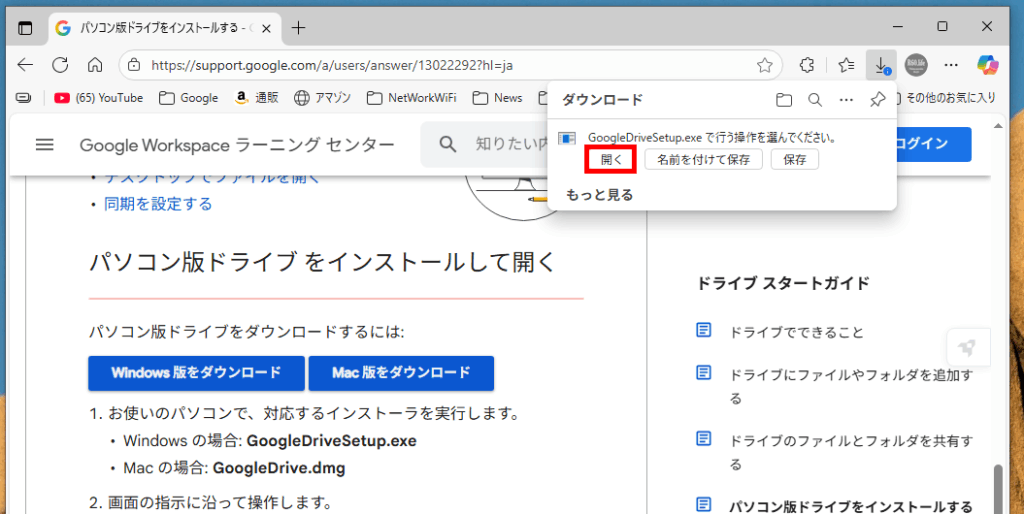
Task: Search downloads with magnifier icon
Action: [x=815, y=100]
